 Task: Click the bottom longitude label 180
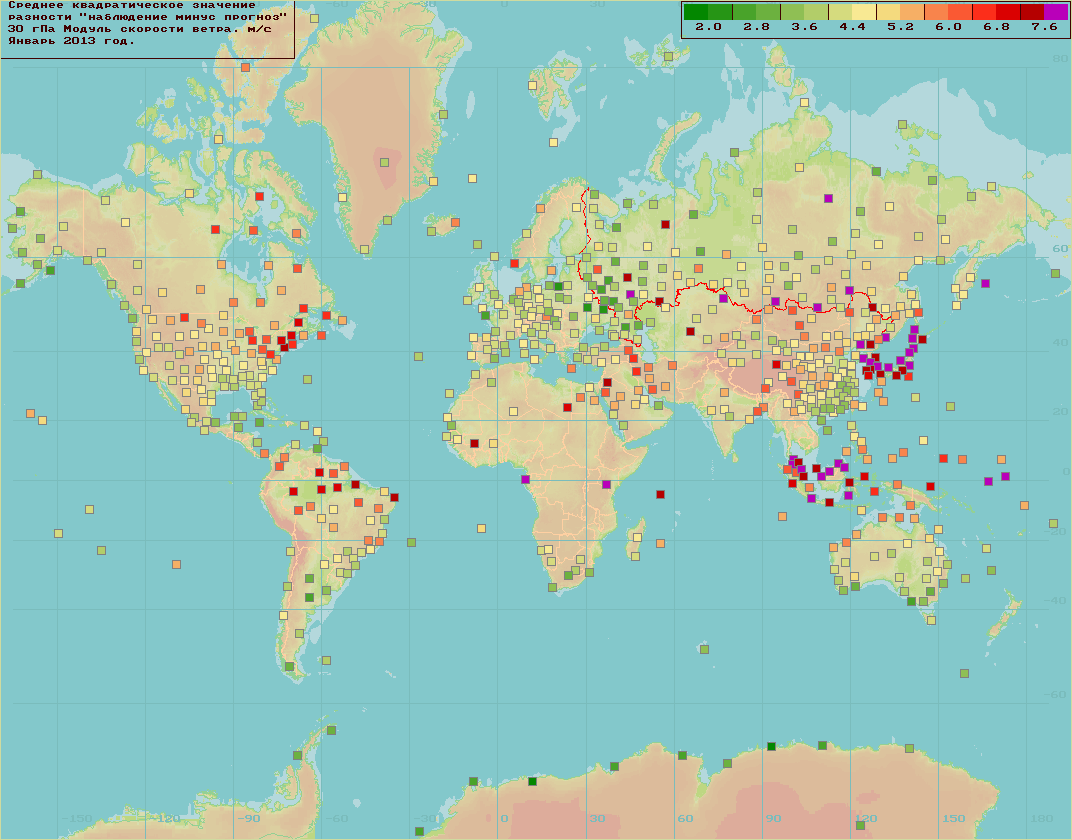point(1042,818)
